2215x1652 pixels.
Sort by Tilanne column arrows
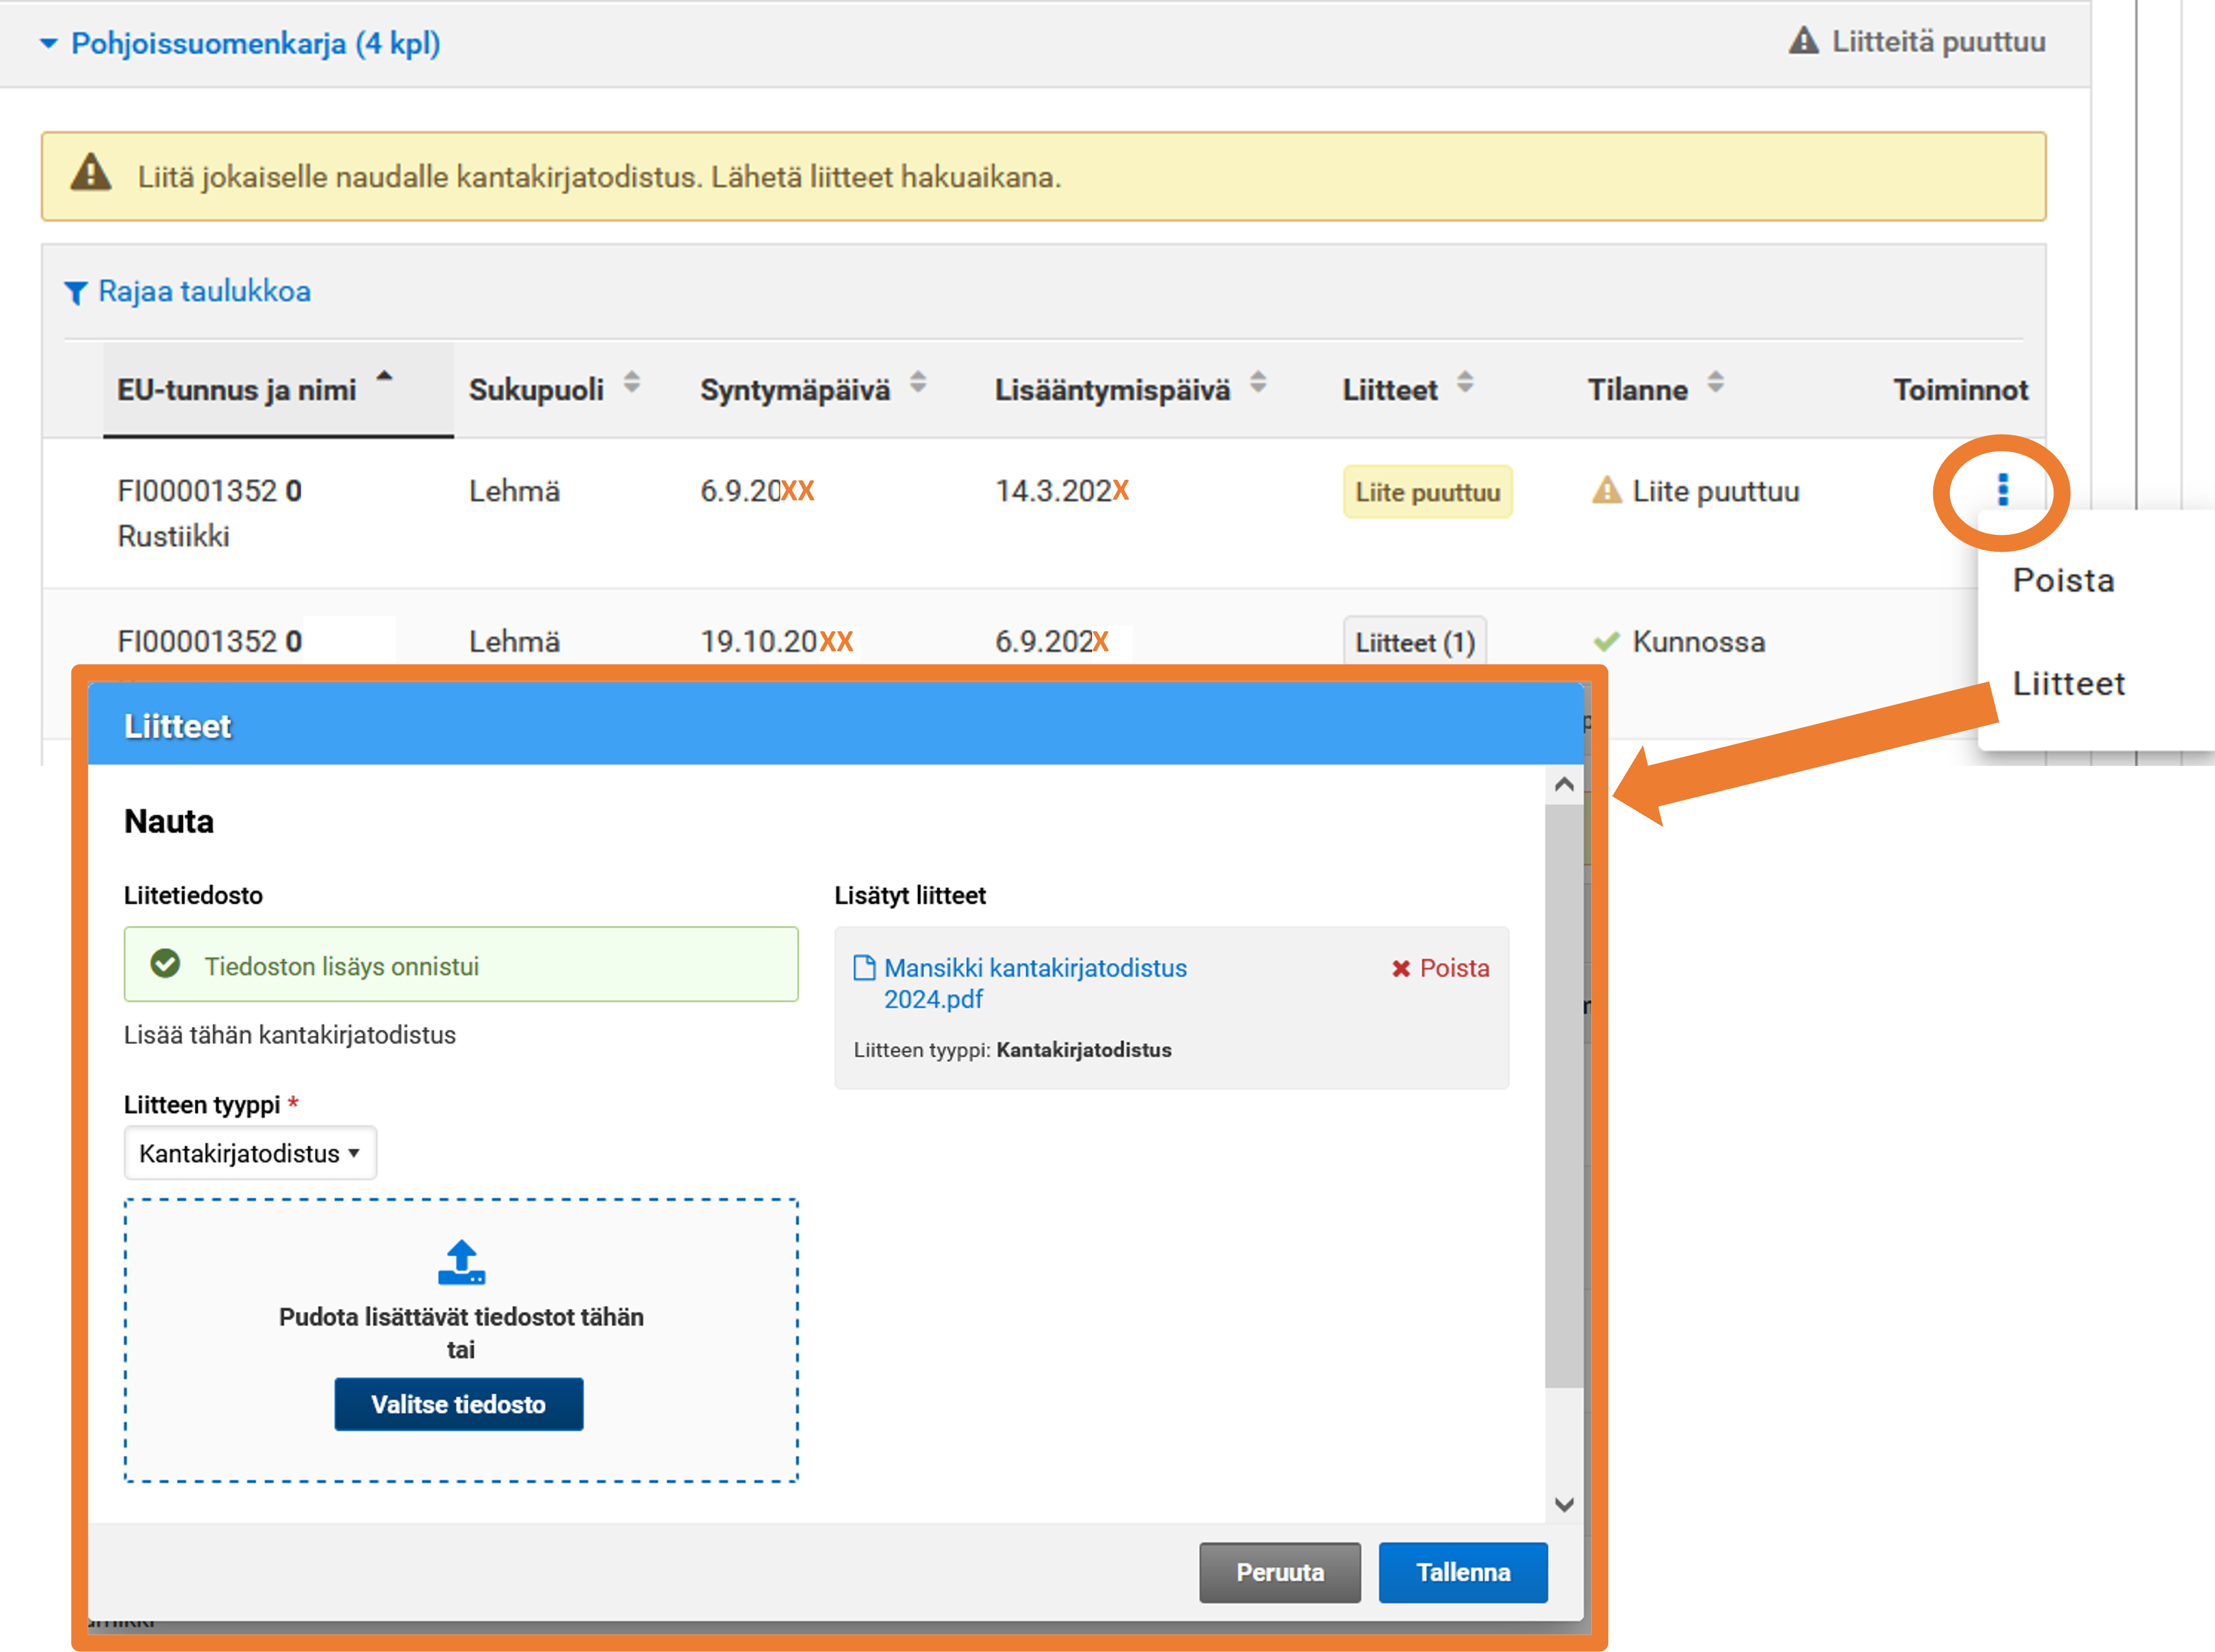coord(1715,382)
